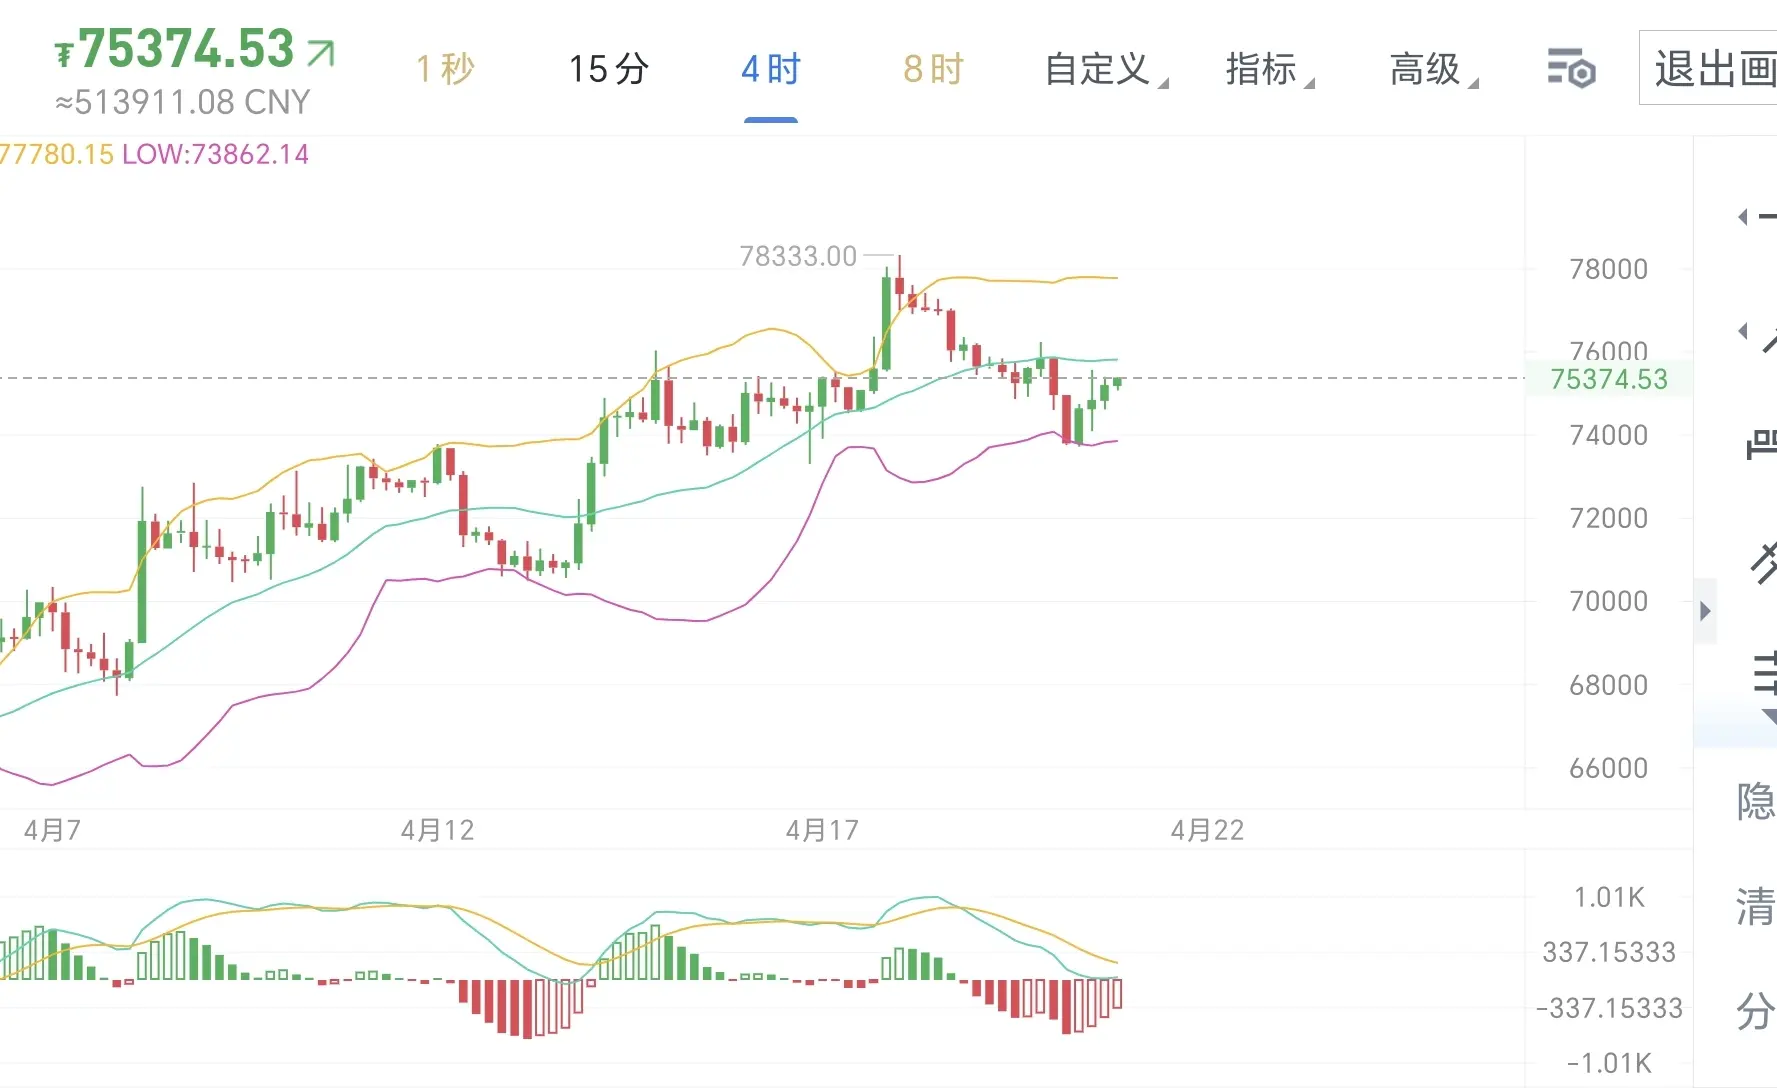The width and height of the screenshot is (1777, 1088).
Task: Switch to the 1秒 timeframe
Action: click(x=445, y=70)
